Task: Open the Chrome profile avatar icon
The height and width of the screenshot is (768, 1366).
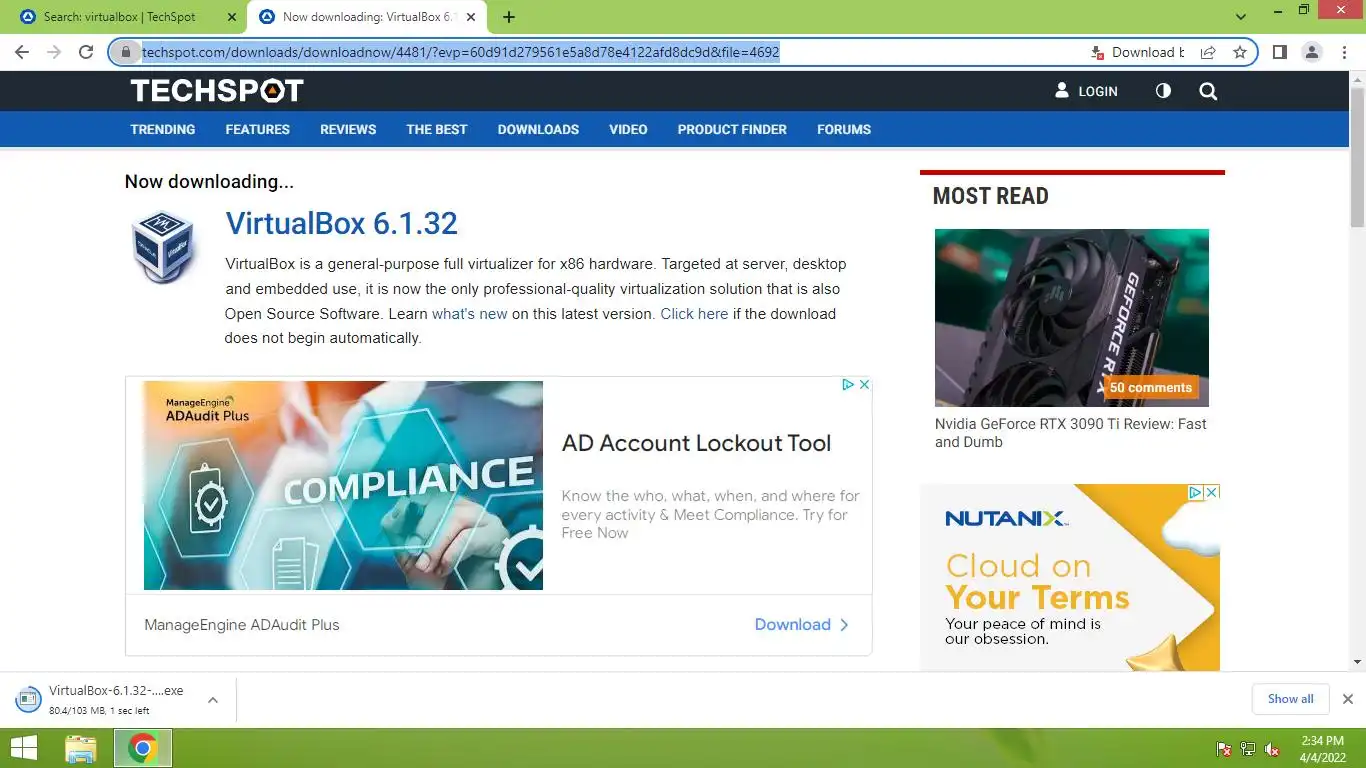Action: (1312, 52)
